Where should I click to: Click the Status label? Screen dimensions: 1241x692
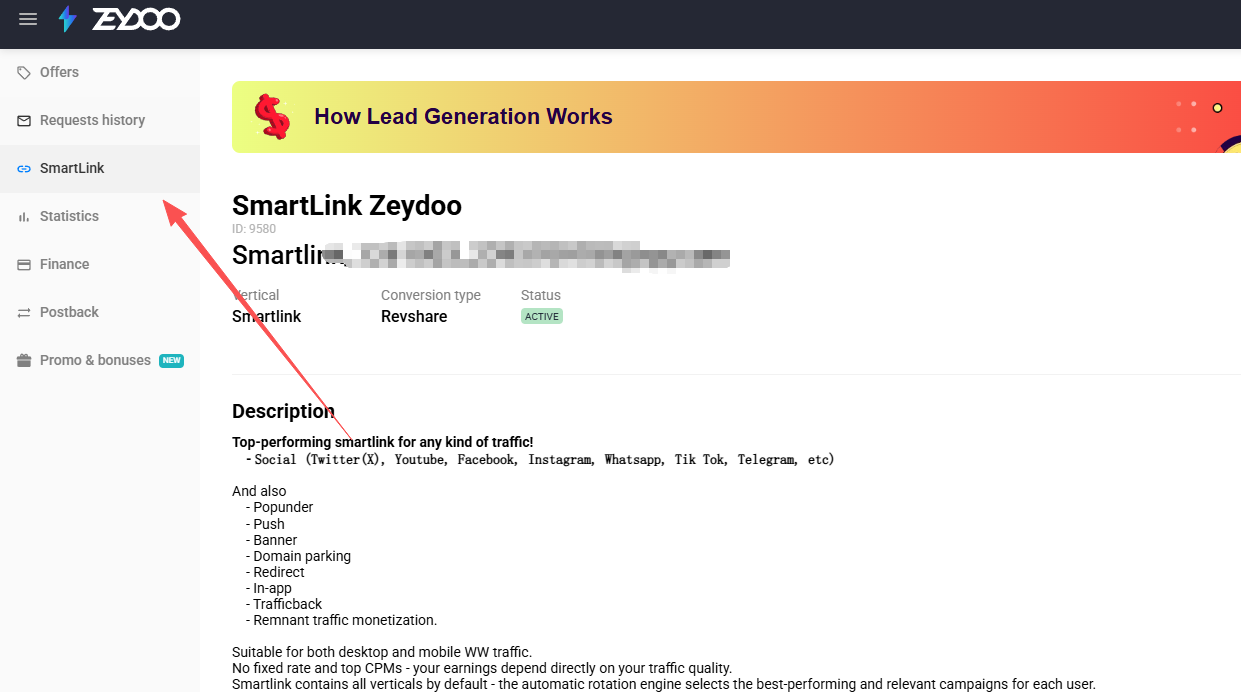[x=541, y=295]
